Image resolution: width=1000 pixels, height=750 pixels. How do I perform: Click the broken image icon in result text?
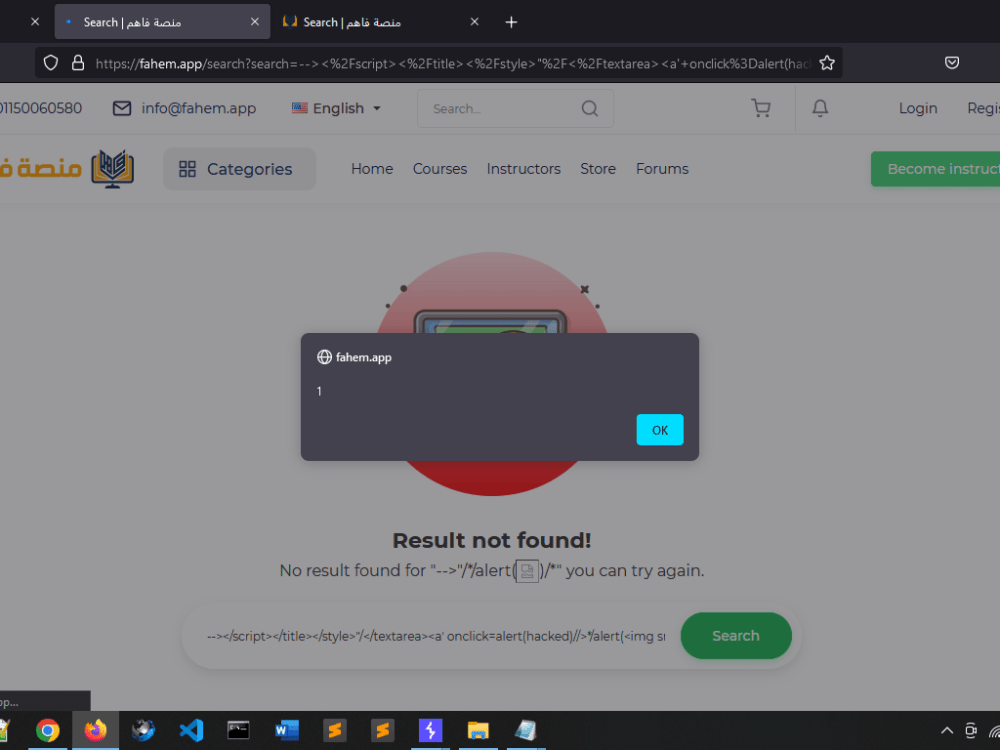pos(527,571)
